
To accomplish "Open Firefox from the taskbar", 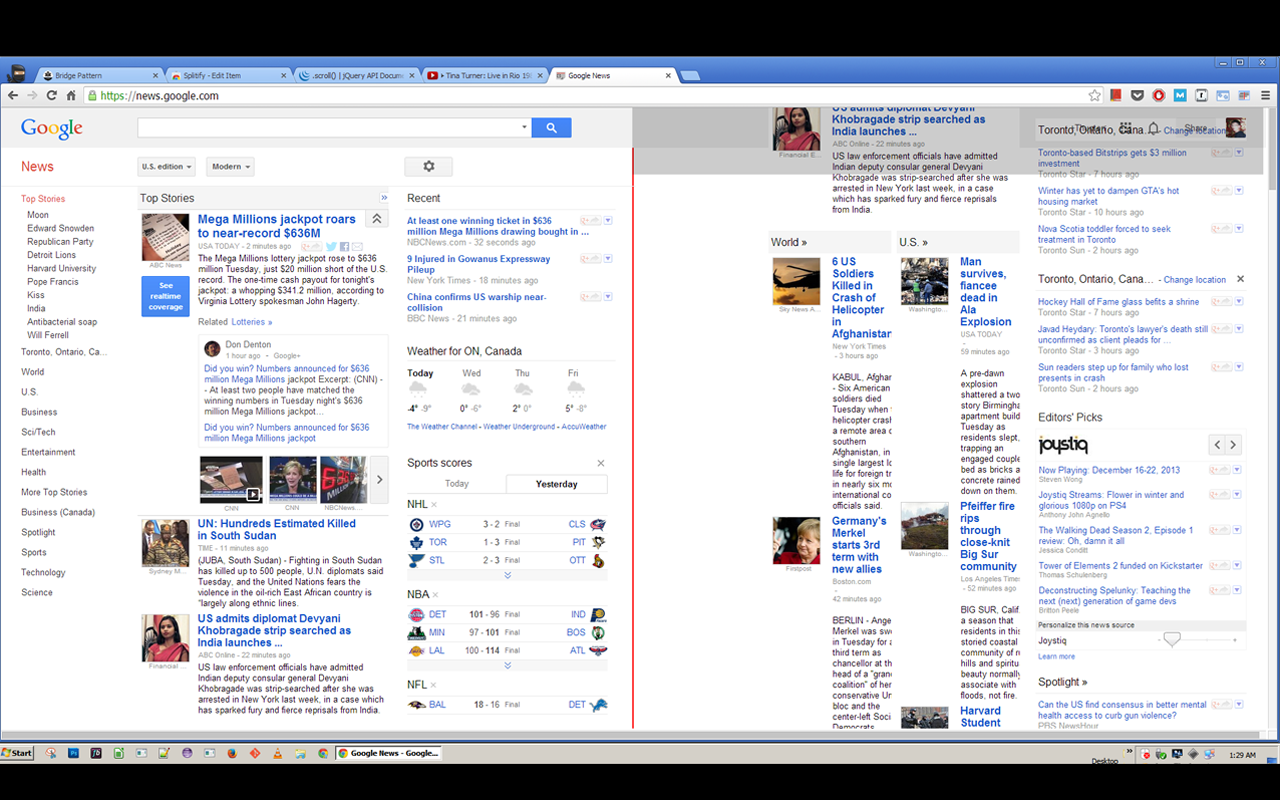I will point(232,753).
